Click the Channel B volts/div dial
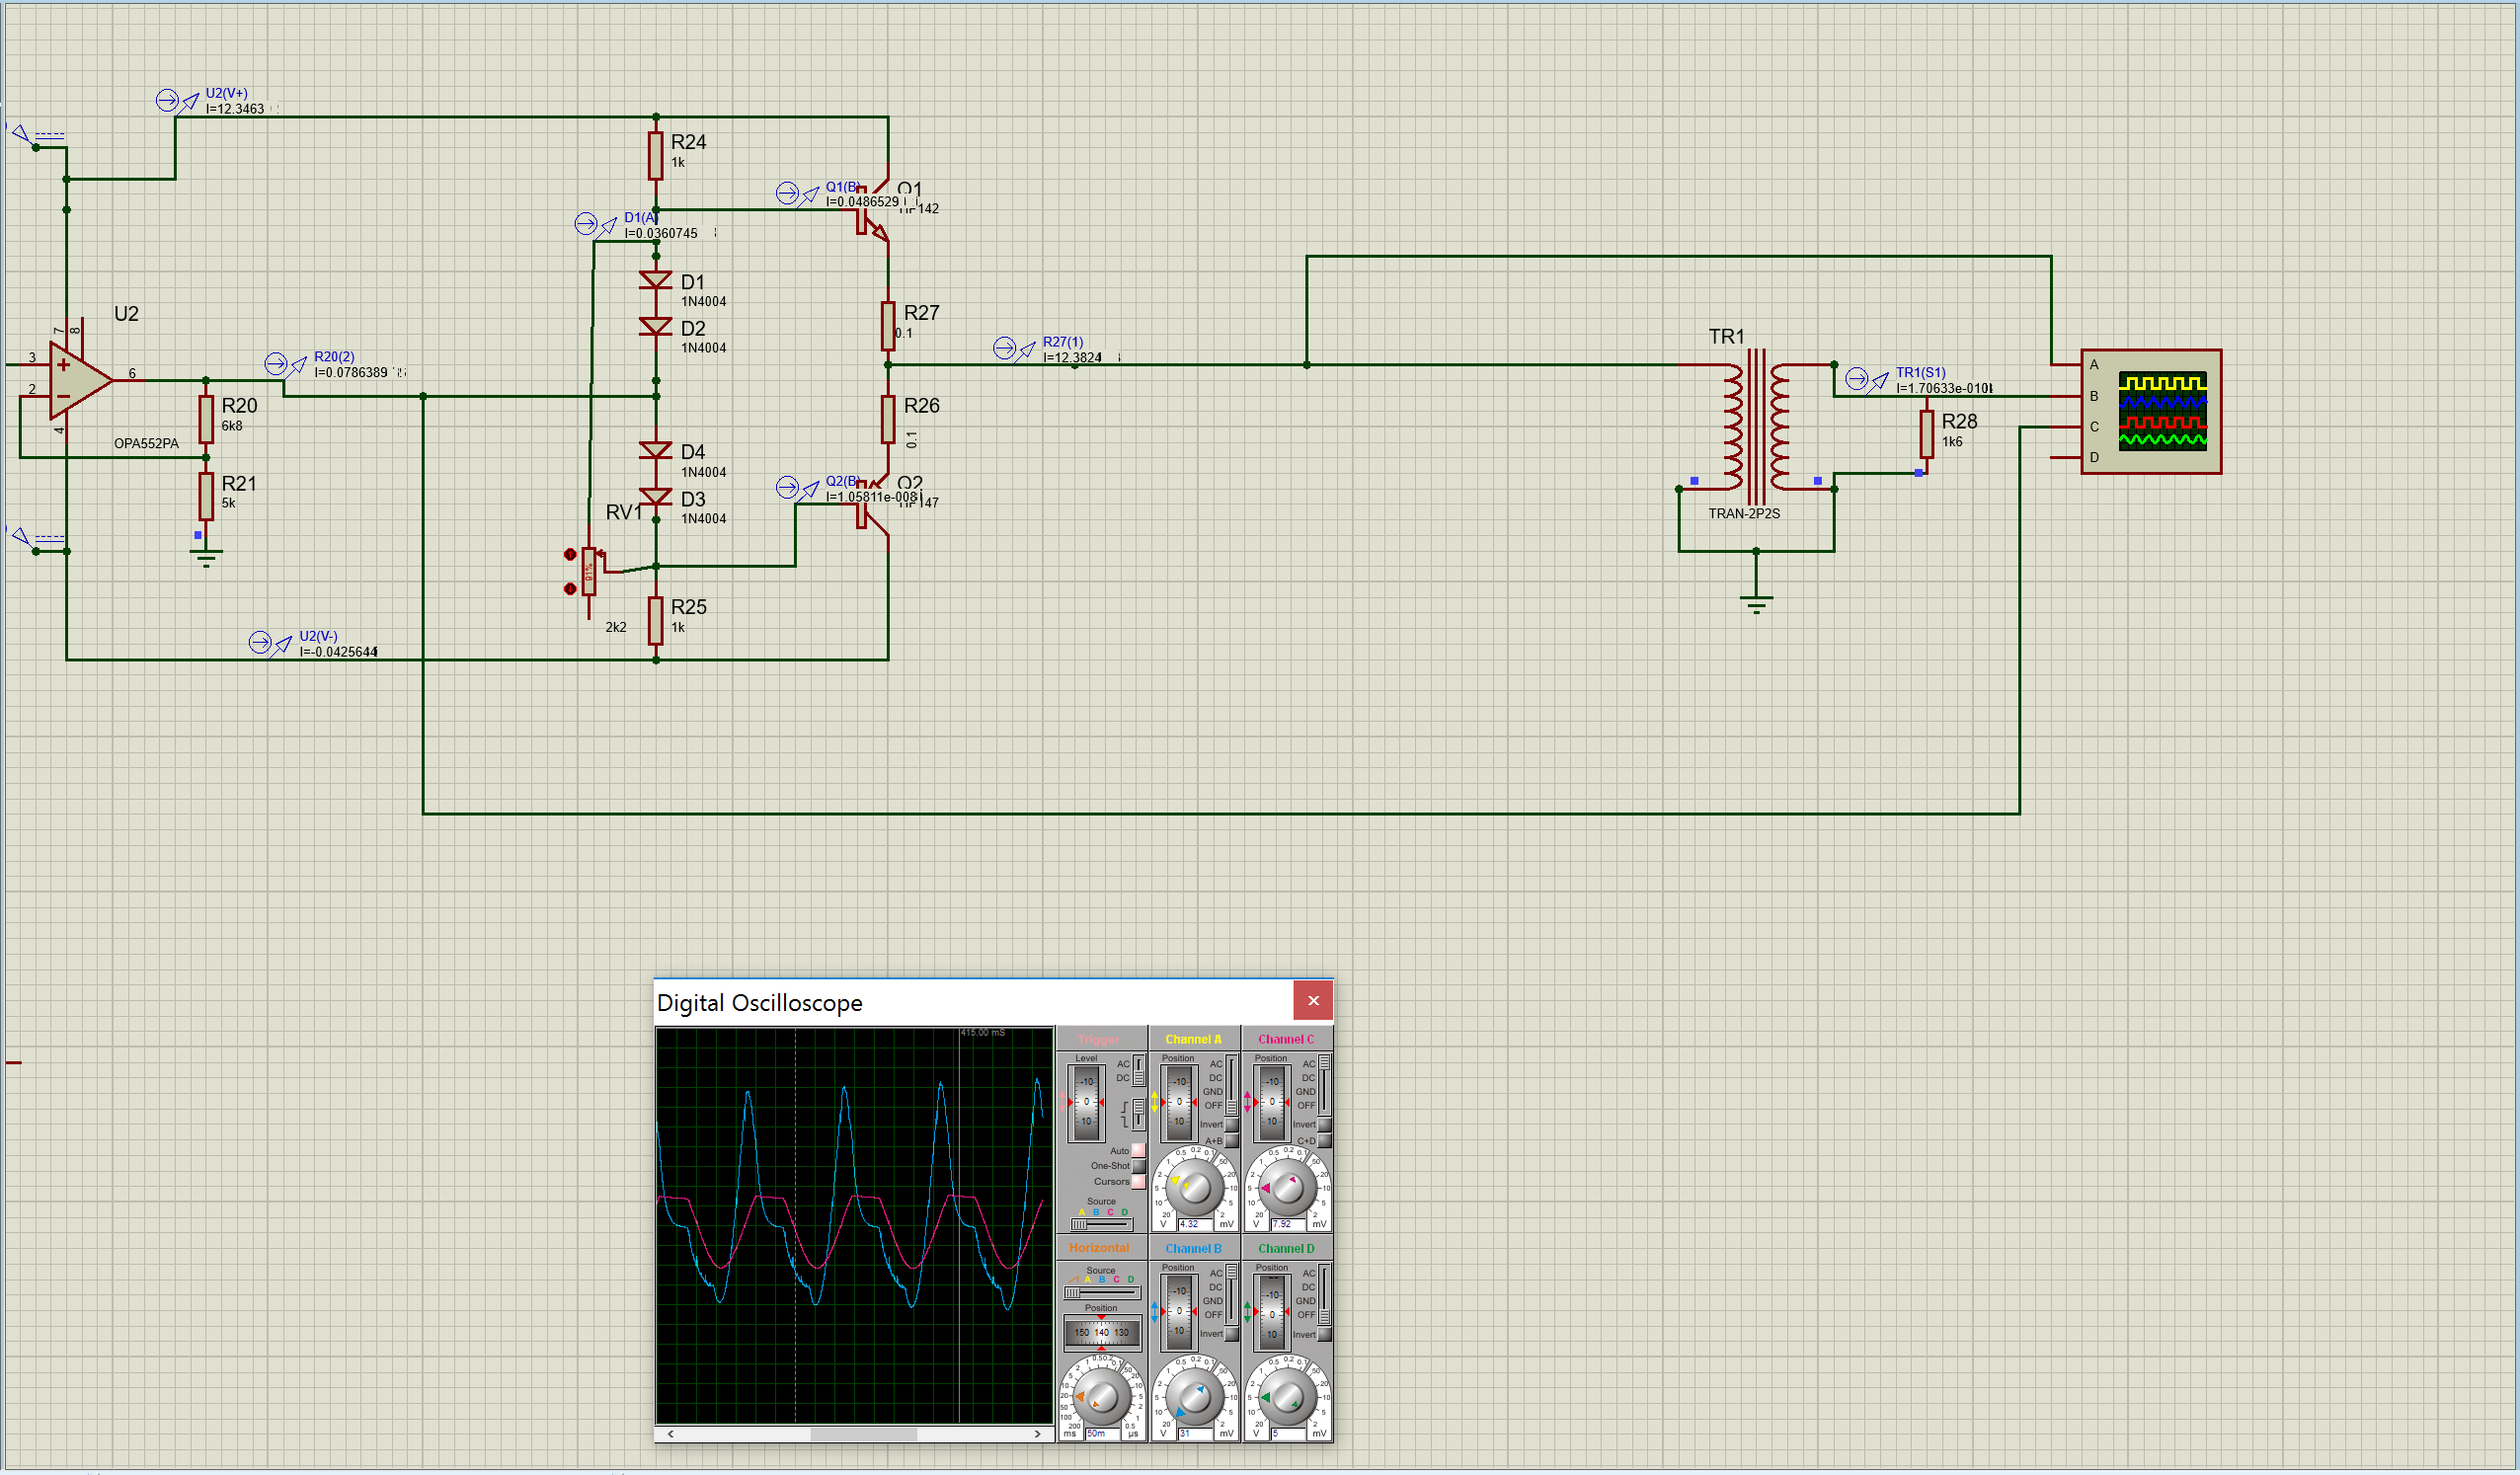2520x1475 pixels. click(1195, 1397)
